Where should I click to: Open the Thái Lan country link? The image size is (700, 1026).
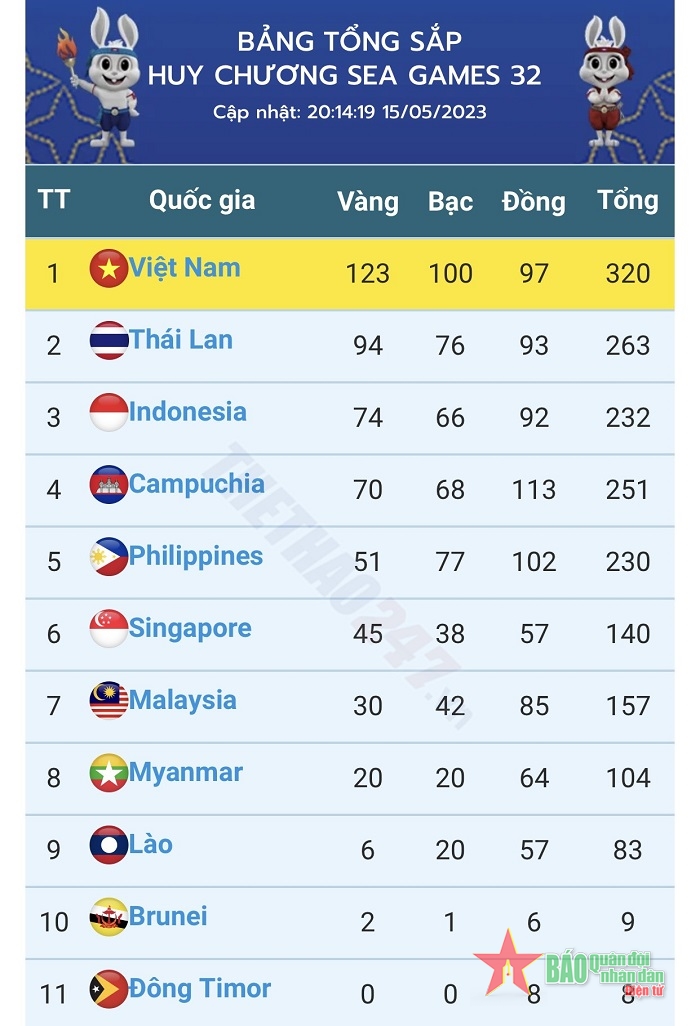pos(181,340)
